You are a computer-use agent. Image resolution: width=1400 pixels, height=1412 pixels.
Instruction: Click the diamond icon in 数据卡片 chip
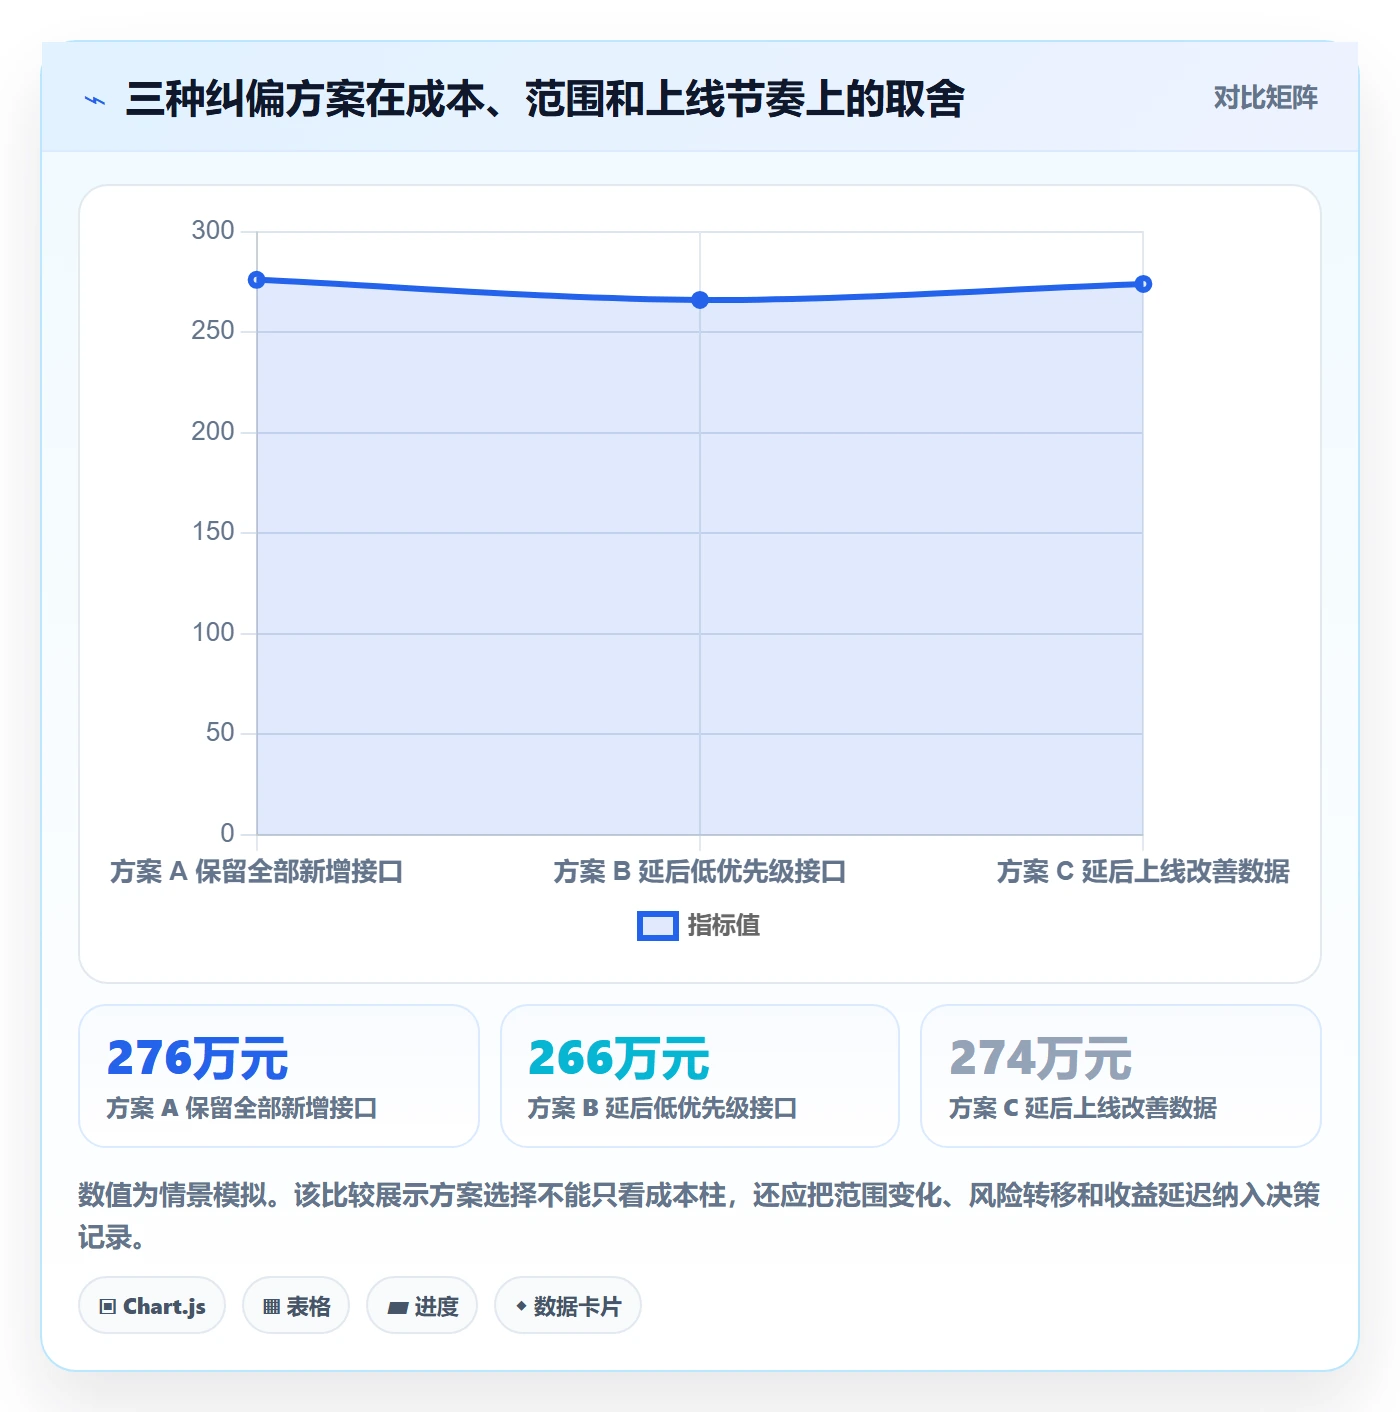point(521,1306)
